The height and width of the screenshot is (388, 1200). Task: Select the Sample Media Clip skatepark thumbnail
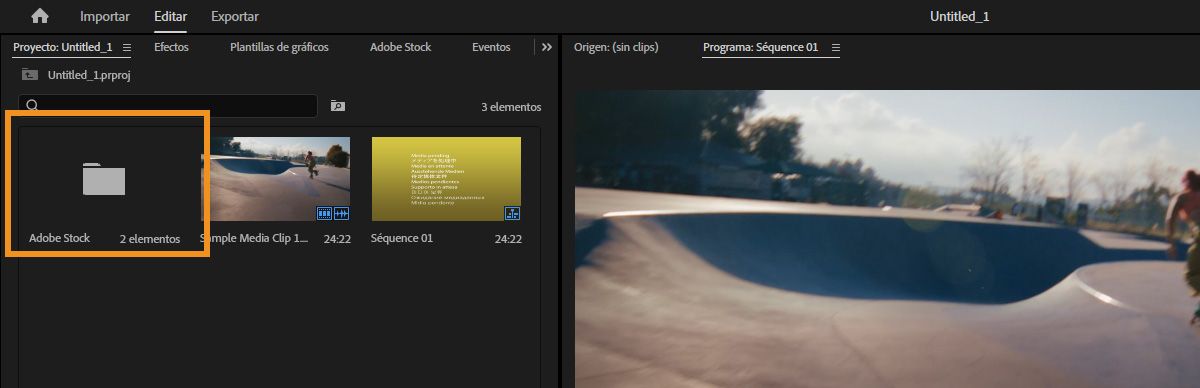[x=276, y=179]
